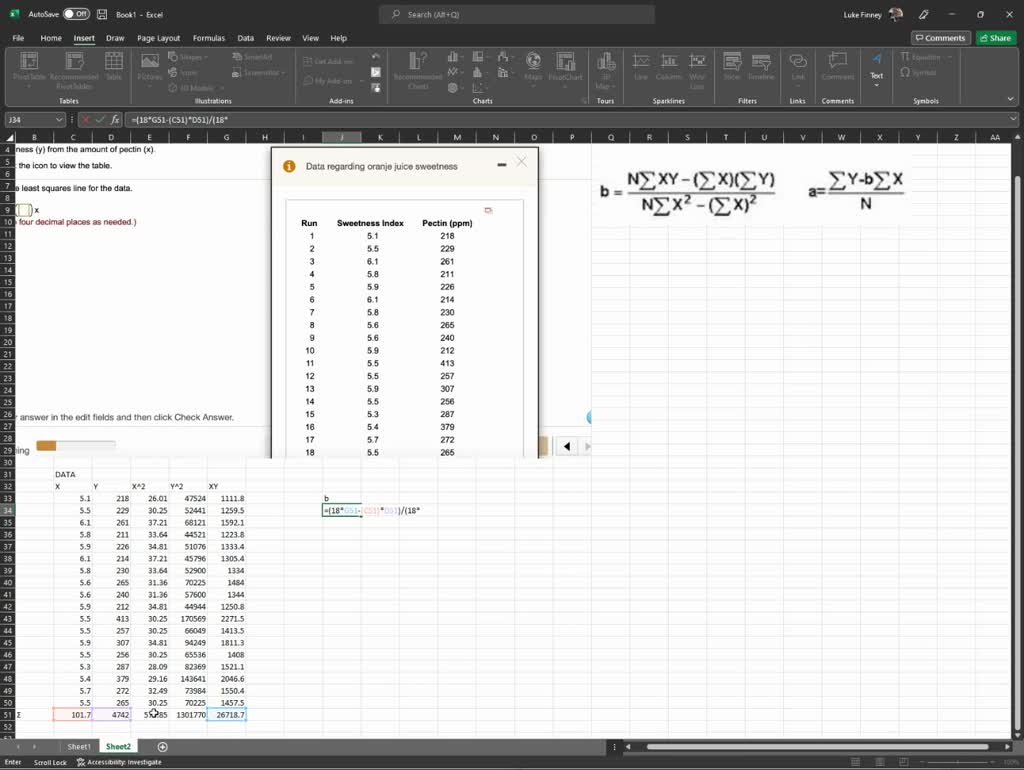
Task: Expand the formula bar with the chevron
Action: pos(1013,119)
